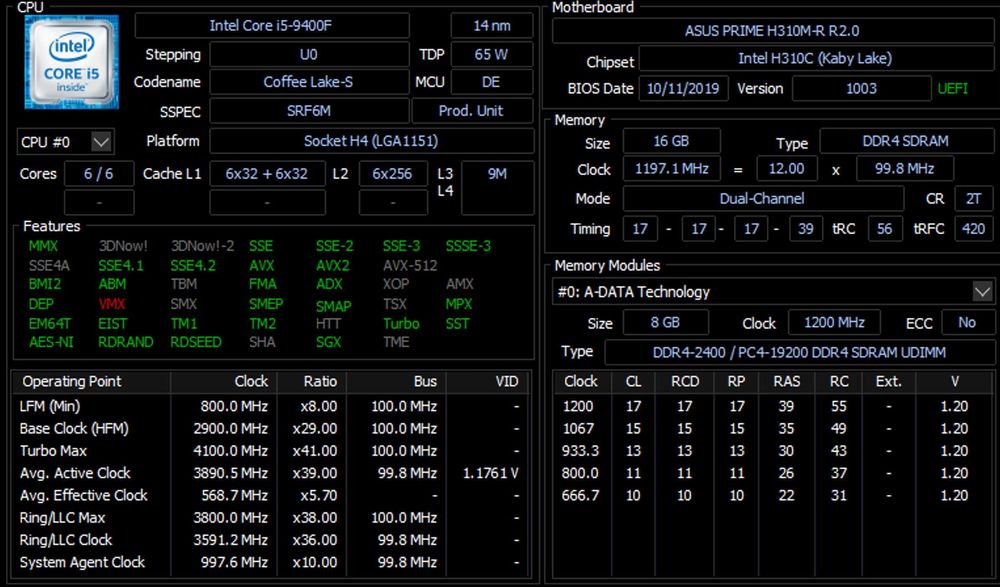
Task: Click the Turbo feature flag
Action: (401, 323)
